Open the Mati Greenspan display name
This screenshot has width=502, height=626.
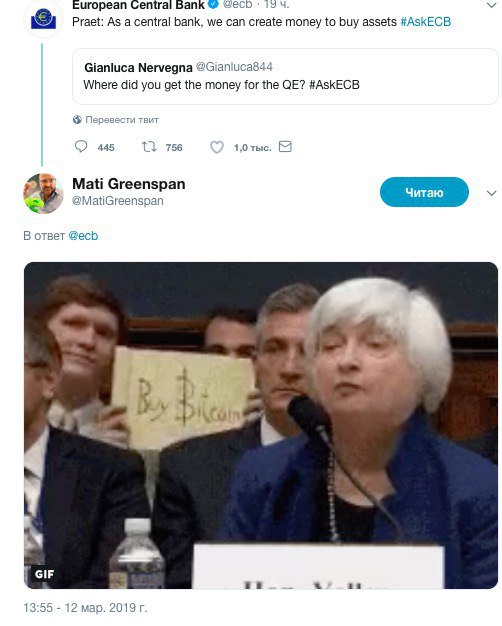(x=129, y=184)
